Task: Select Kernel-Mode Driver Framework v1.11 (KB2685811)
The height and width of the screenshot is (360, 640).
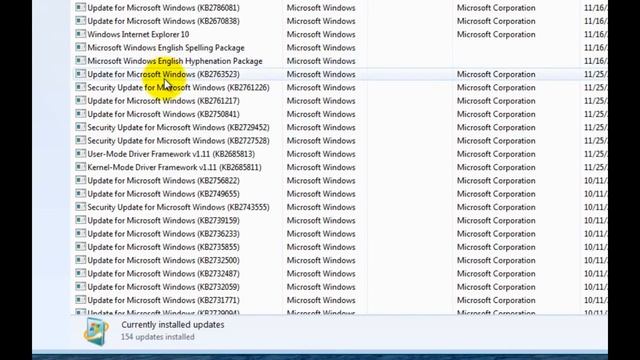Action: pyautogui.click(x=174, y=167)
